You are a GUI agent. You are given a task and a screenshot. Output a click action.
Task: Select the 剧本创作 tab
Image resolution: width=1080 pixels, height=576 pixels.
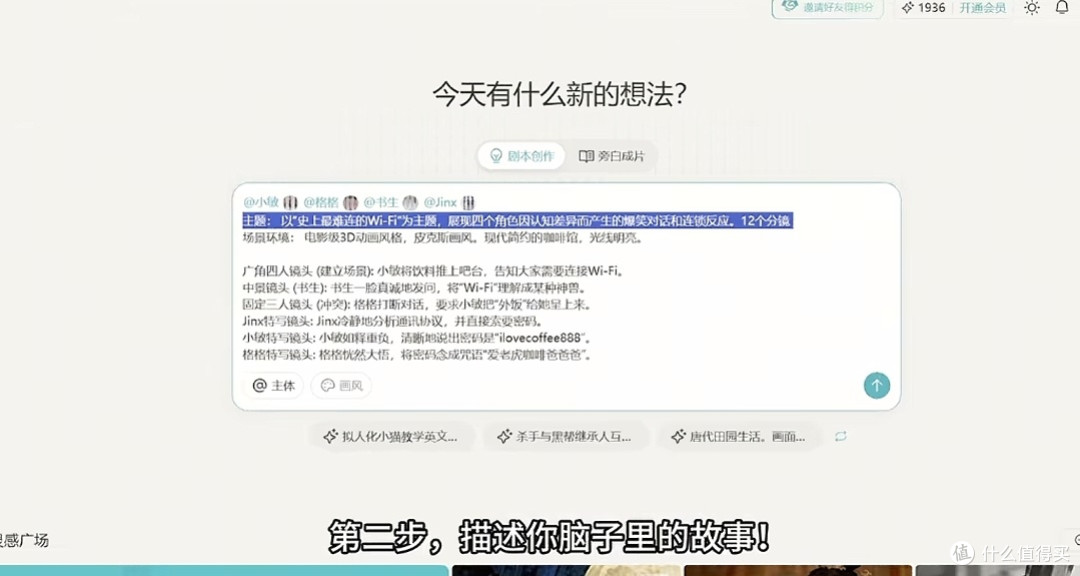(x=521, y=156)
